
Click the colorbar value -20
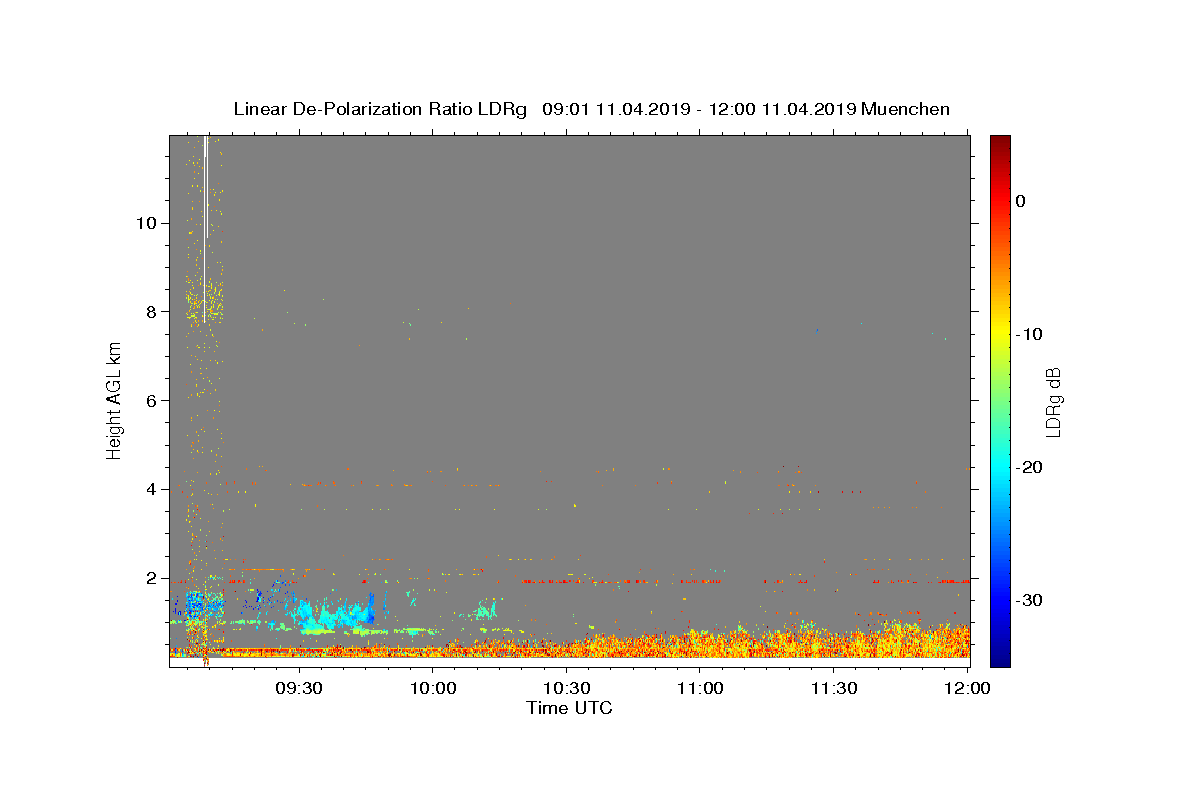coord(1030,467)
